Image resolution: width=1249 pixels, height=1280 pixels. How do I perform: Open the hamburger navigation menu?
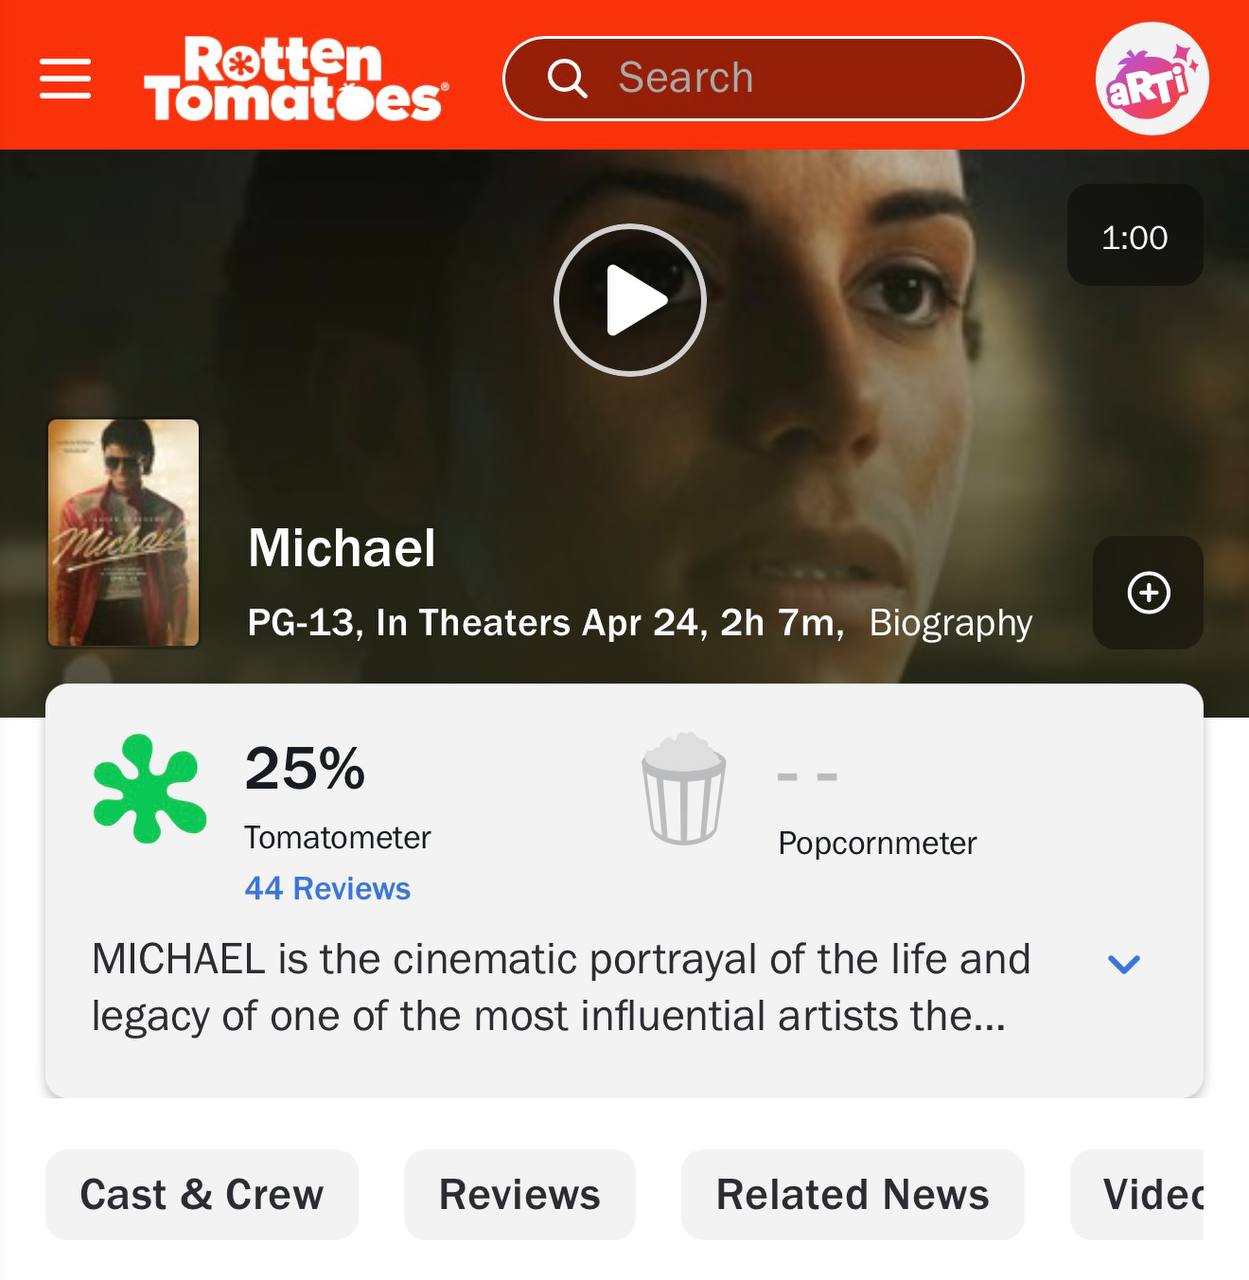click(65, 78)
